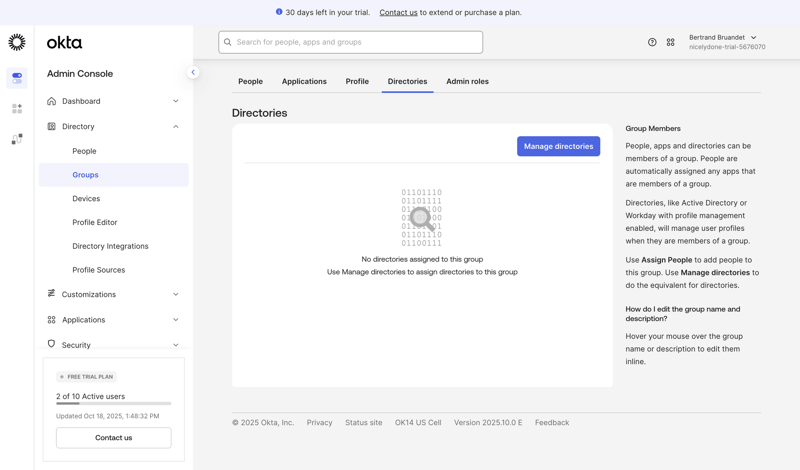
Task: Click the search magnifier icon
Action: point(228,42)
